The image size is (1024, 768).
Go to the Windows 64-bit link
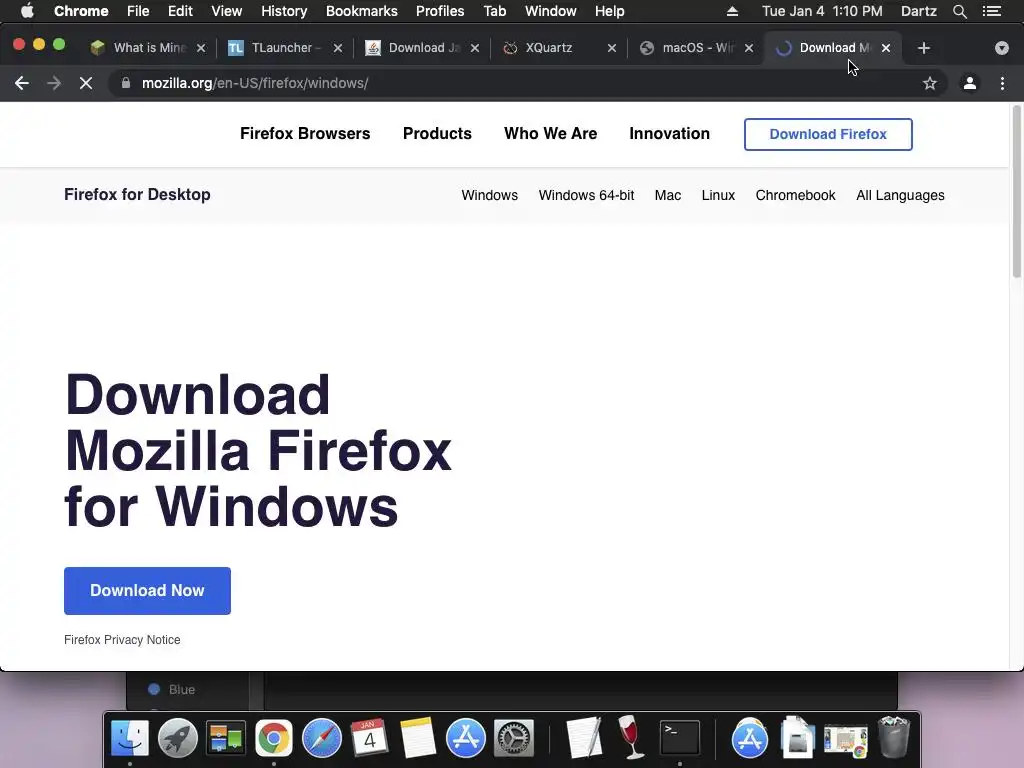[586, 195]
